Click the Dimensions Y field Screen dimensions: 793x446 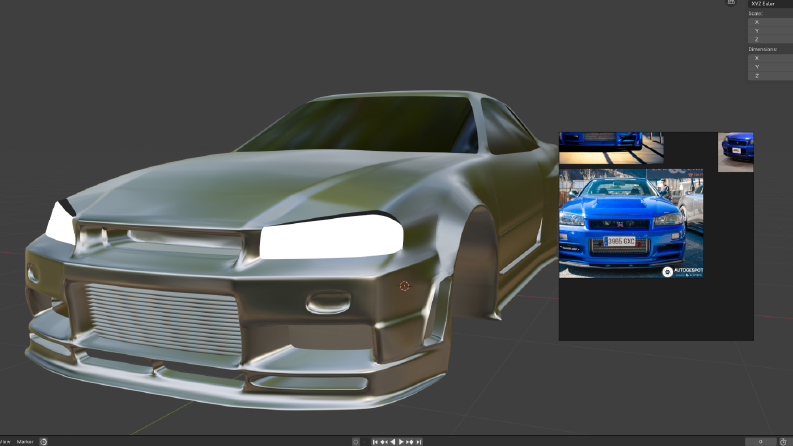pos(770,67)
